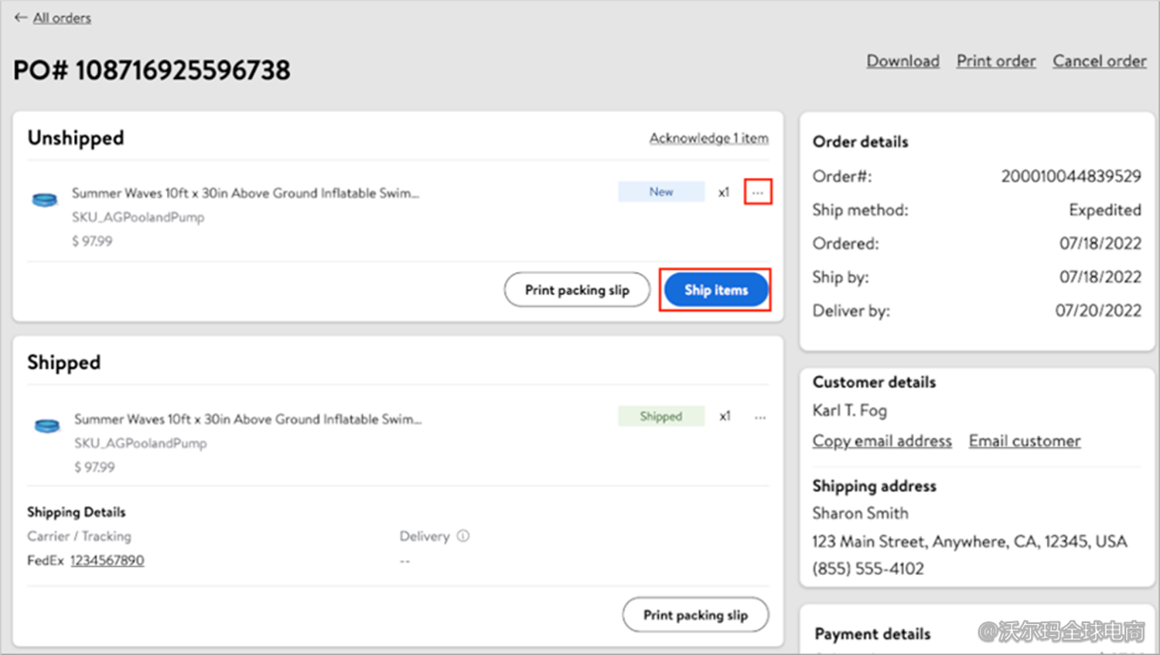This screenshot has width=1160, height=655.
Task: Open more options for the unshipped item
Action: [x=758, y=192]
